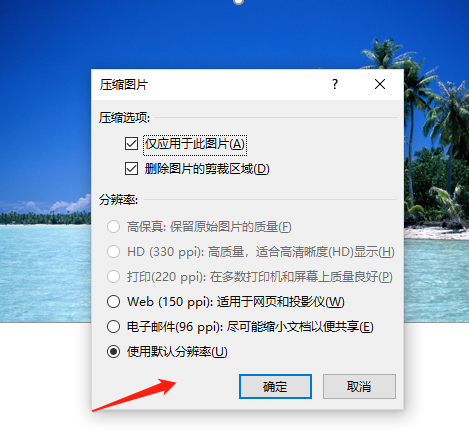The image size is (469, 431).
Task: Select 高保真 original quality radio option
Action: click(x=113, y=227)
